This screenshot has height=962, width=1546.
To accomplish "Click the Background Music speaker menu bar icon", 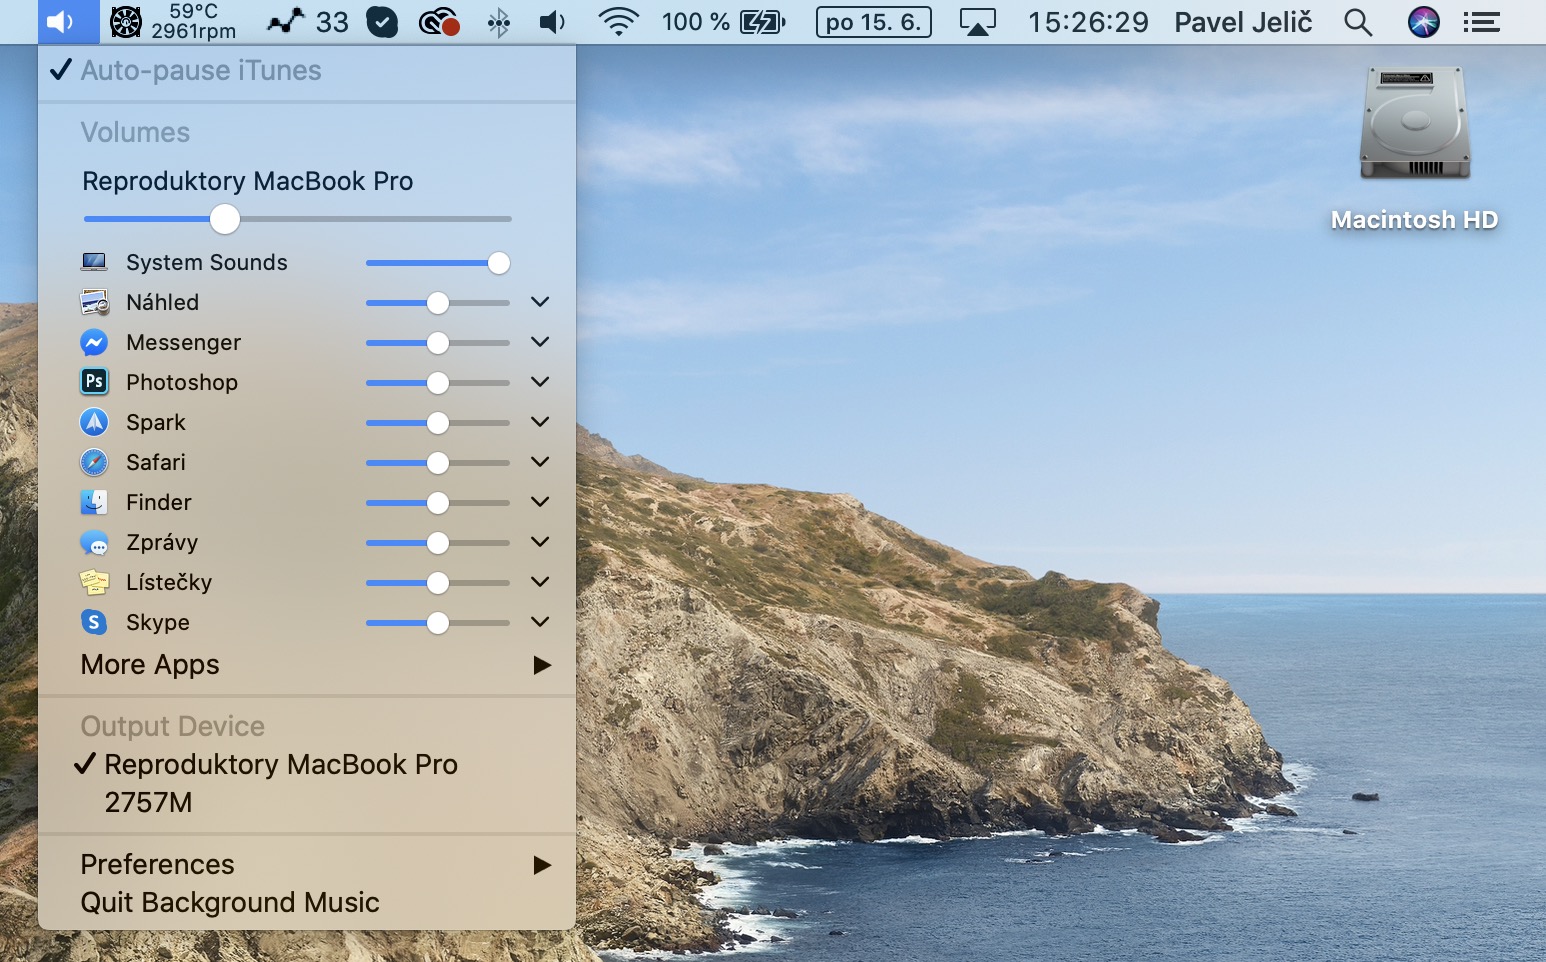I will point(62,21).
